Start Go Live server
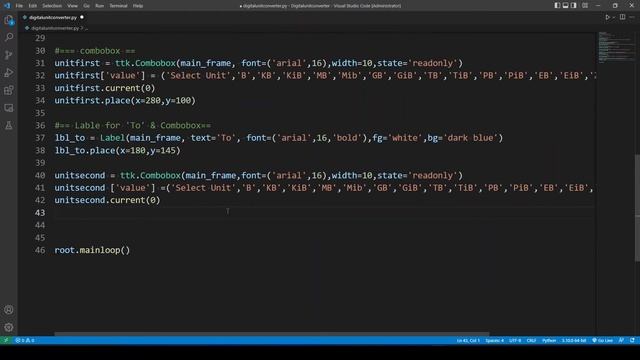Screen dimensions: 640x360 602,340
